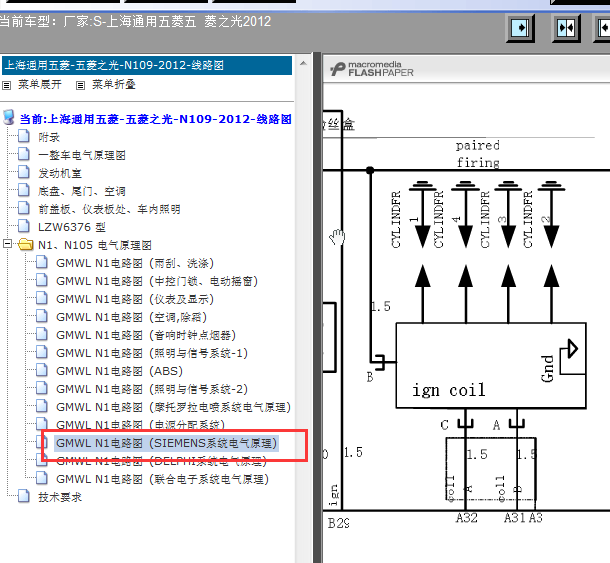This screenshot has width=610, height=563.
Task: Open the 附录 tree item
Action: point(49,137)
